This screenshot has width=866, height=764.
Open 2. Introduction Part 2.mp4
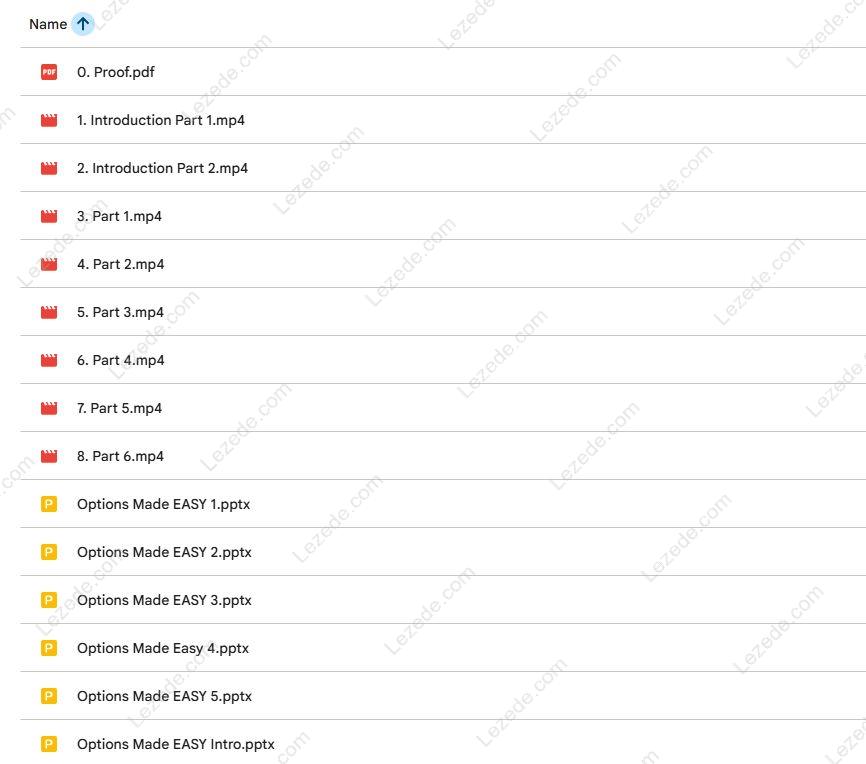(x=162, y=168)
